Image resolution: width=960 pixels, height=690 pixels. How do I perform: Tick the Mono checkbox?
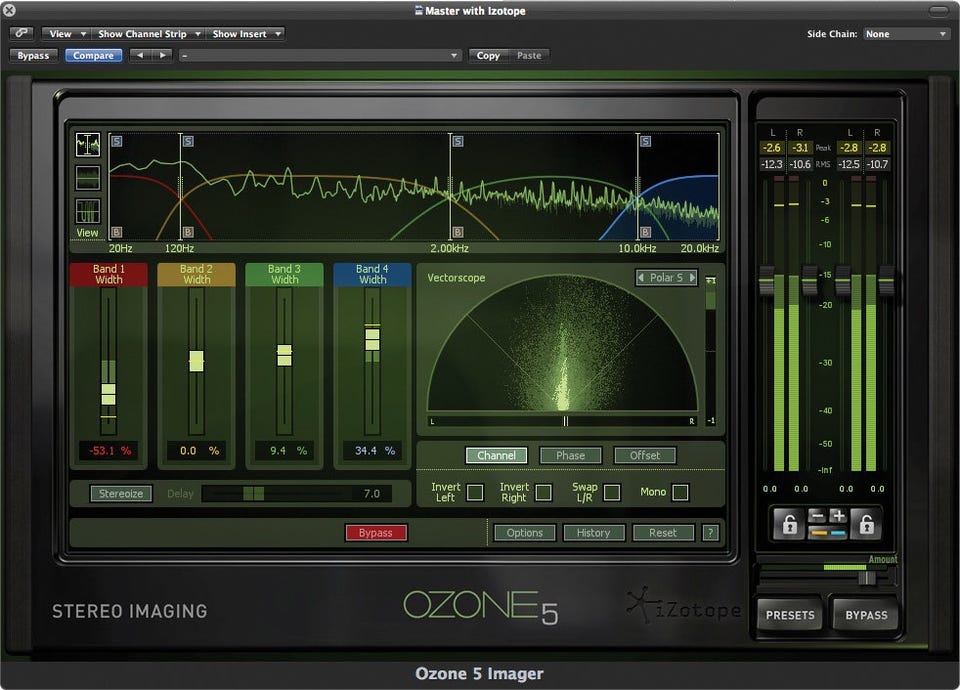[680, 492]
